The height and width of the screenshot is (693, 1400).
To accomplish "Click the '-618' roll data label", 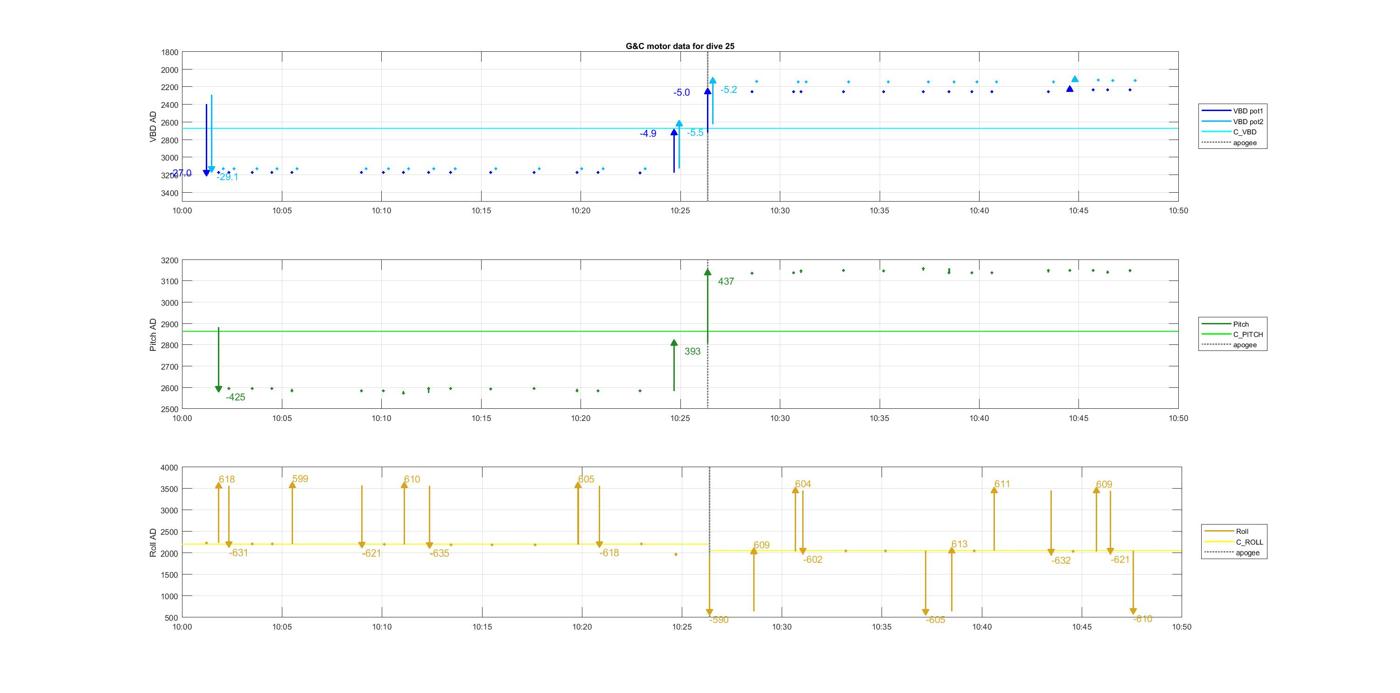I will pos(609,553).
